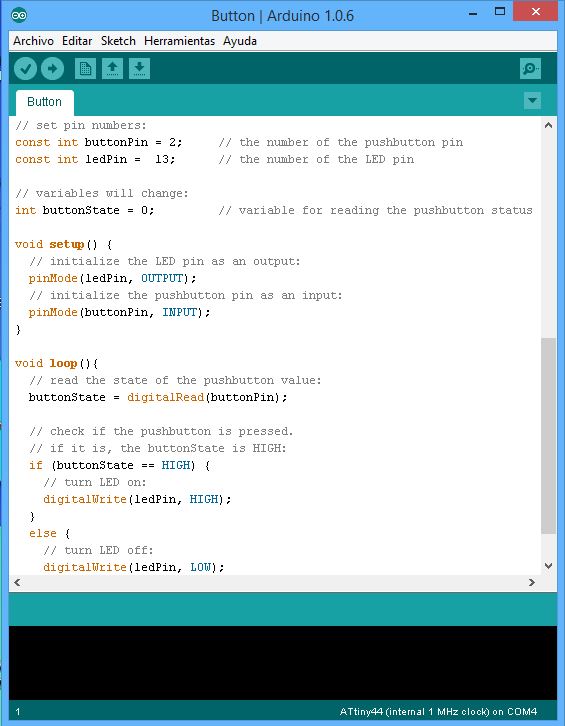Click the horizontal scrollbar right arrow
Image resolution: width=565 pixels, height=726 pixels.
tap(532, 582)
